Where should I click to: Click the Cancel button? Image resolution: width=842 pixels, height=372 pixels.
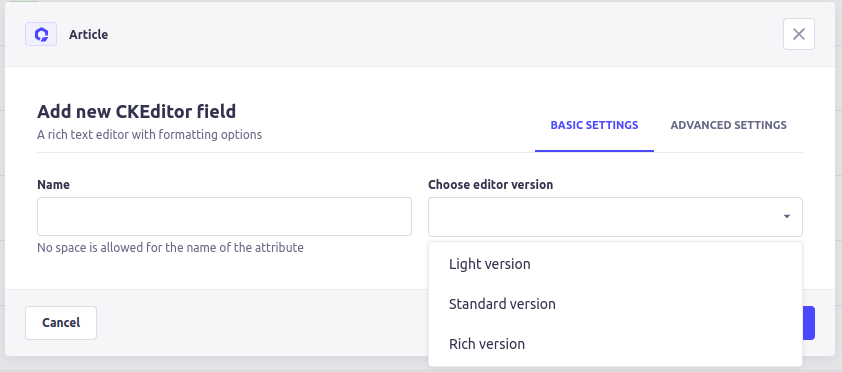pos(61,323)
